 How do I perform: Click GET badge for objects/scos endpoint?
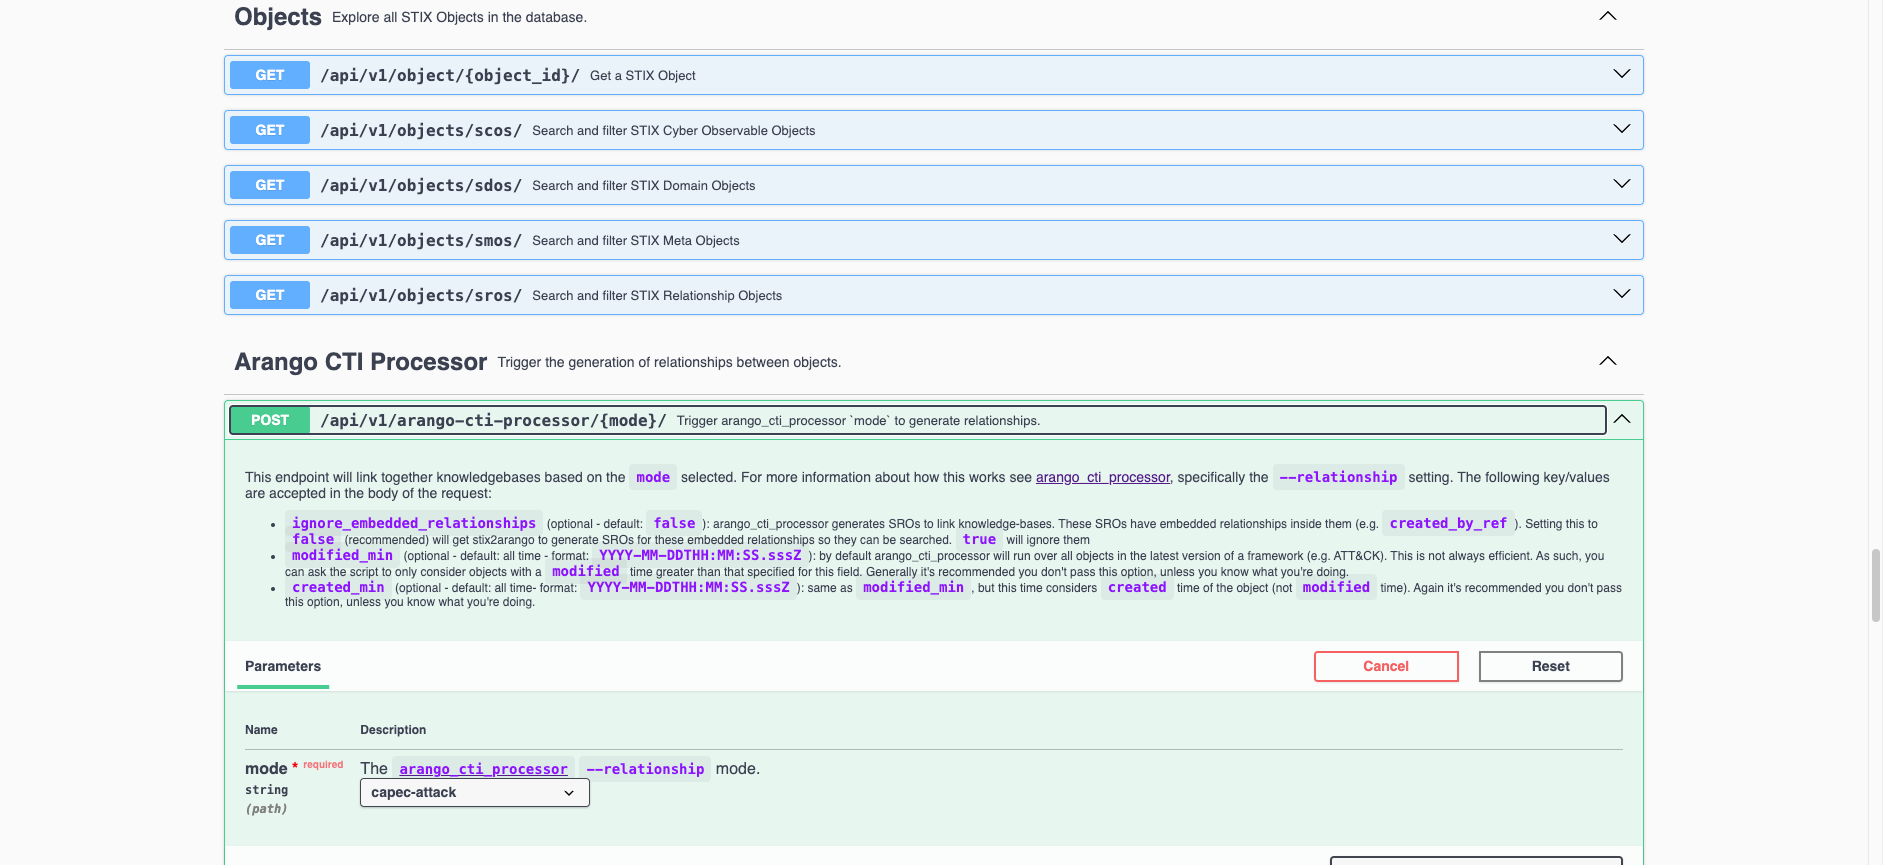click(x=270, y=130)
